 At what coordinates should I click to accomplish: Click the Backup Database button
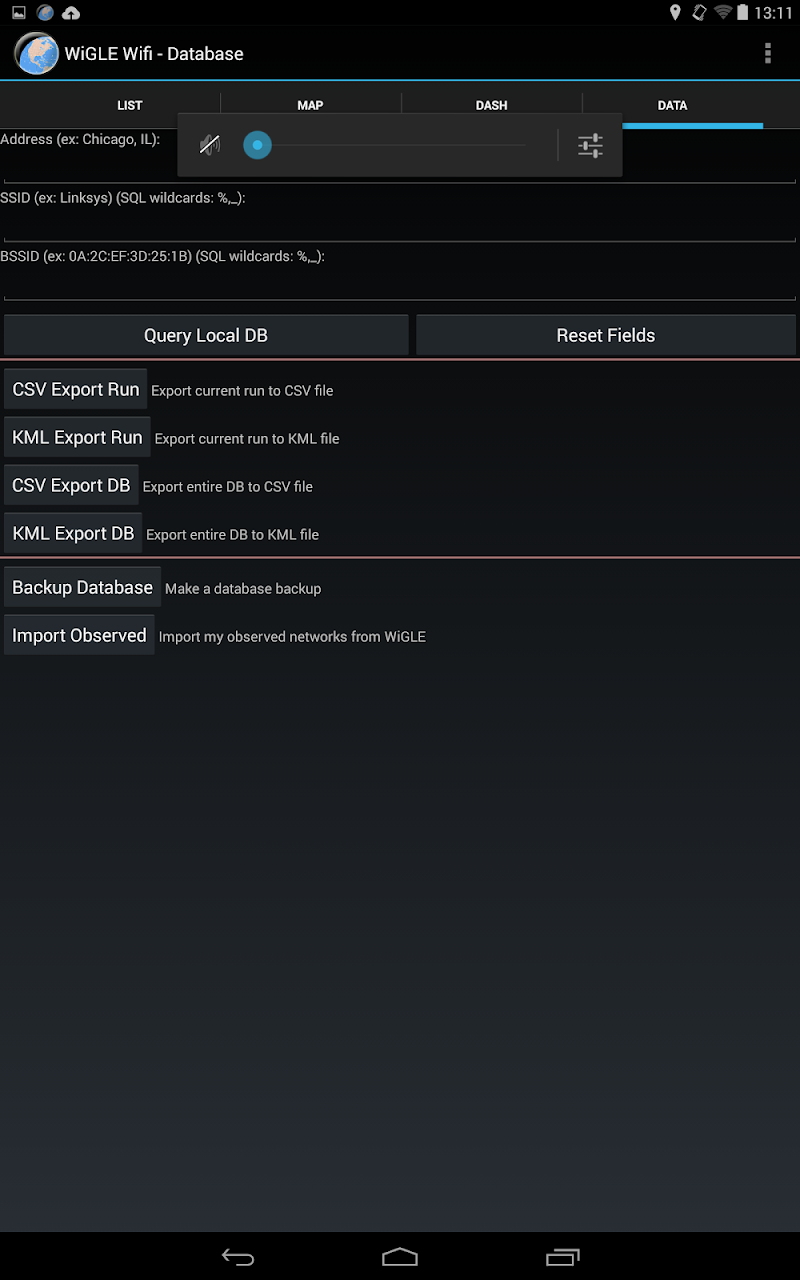pos(82,587)
